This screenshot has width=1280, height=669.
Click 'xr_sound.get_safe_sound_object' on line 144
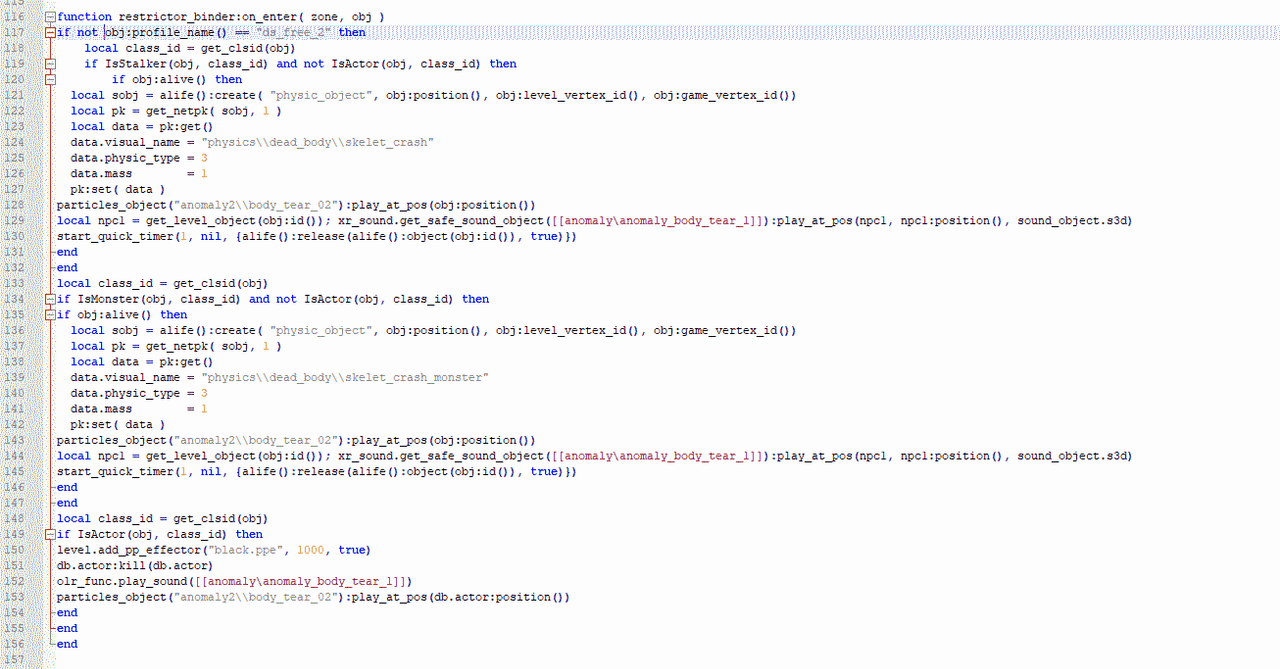[x=440, y=456]
